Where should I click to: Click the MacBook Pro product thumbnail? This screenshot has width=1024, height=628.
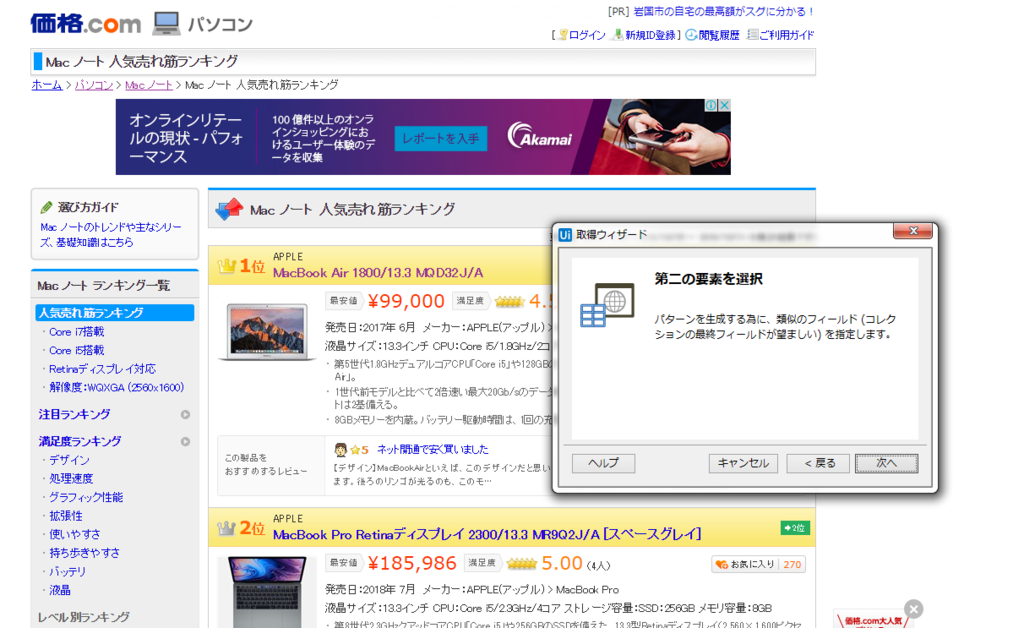tap(266, 591)
